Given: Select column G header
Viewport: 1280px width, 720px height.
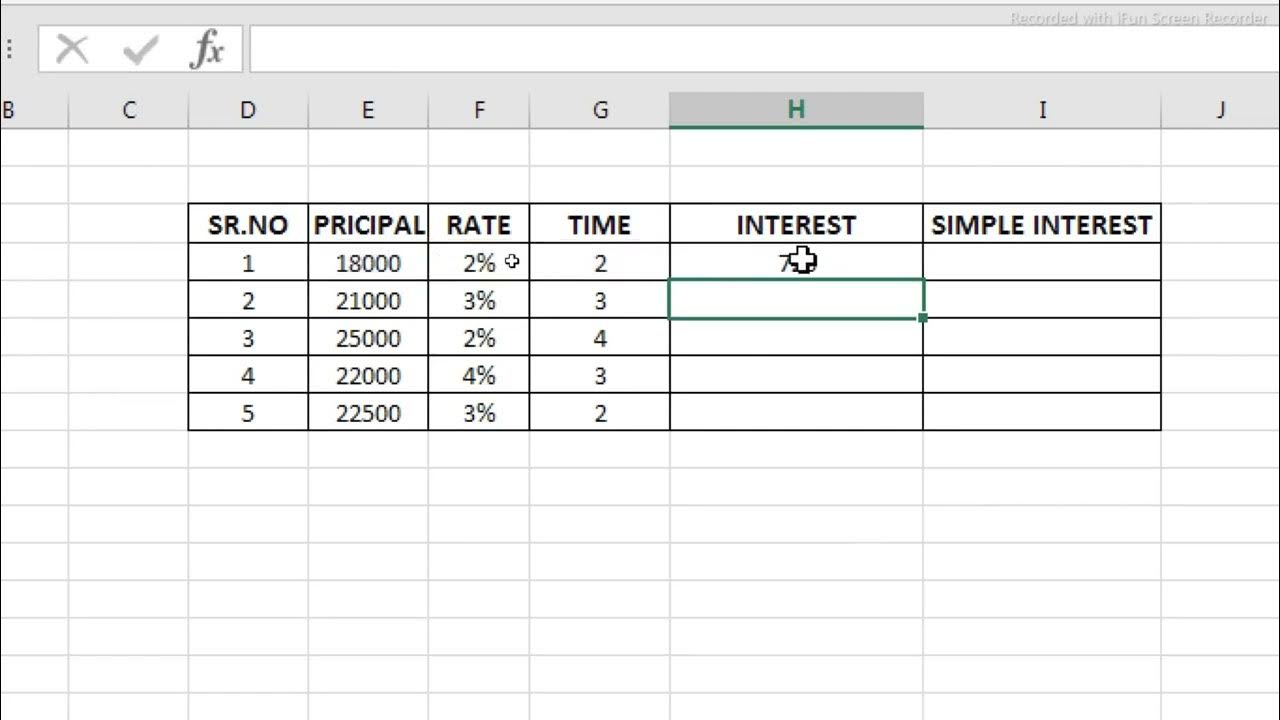Looking at the screenshot, I should tap(600, 110).
